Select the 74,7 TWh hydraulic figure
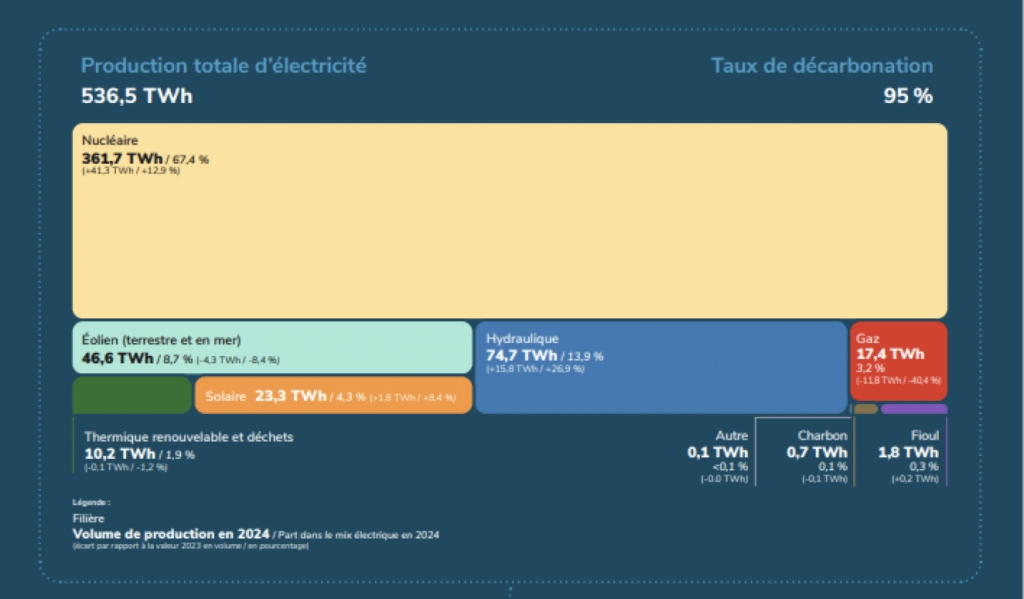Viewport: 1024px width, 599px height. [521, 355]
